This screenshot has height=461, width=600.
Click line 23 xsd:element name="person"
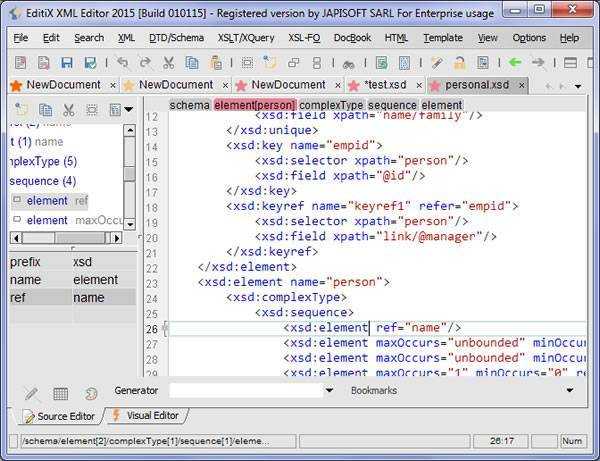coord(294,282)
